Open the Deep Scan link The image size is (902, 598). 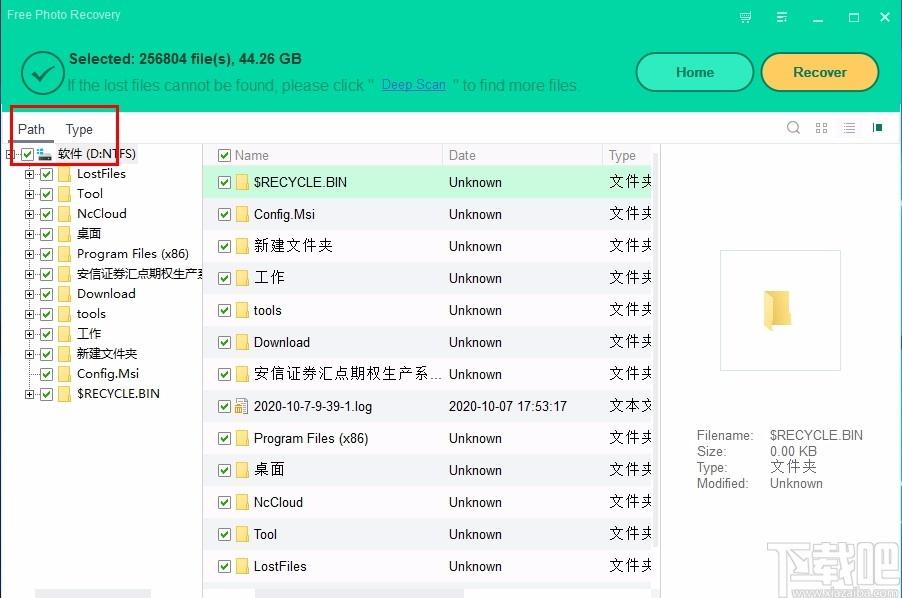pyautogui.click(x=414, y=85)
